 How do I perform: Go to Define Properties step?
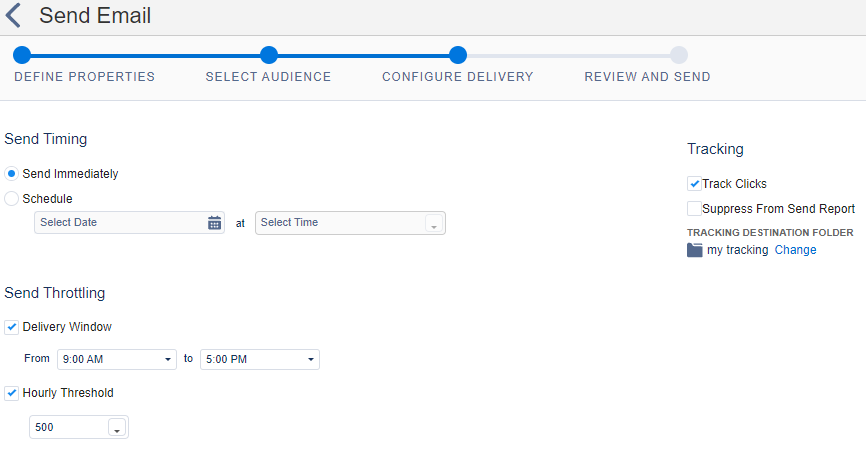pos(85,77)
